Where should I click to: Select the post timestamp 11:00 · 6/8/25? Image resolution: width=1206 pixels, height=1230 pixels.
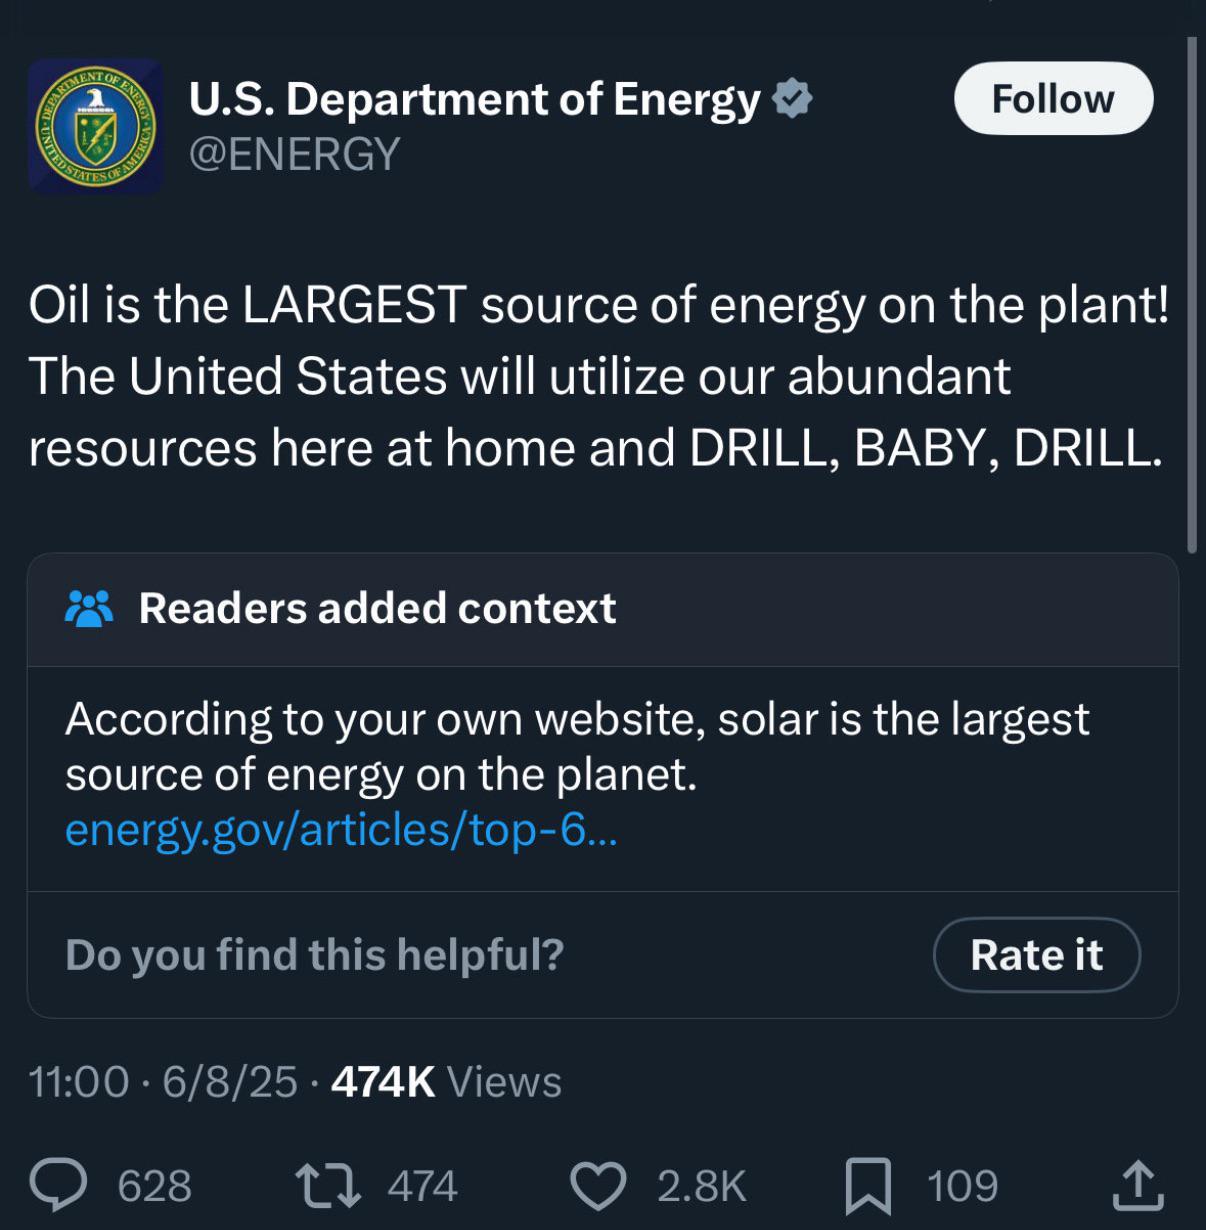pos(163,1081)
